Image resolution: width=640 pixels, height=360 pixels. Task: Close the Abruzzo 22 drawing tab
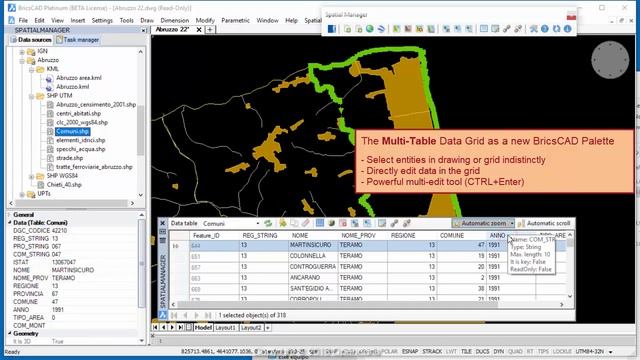(x=199, y=29)
